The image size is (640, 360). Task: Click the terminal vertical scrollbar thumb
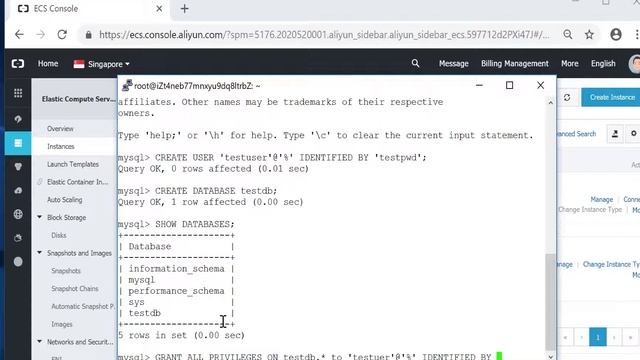coord(550,302)
